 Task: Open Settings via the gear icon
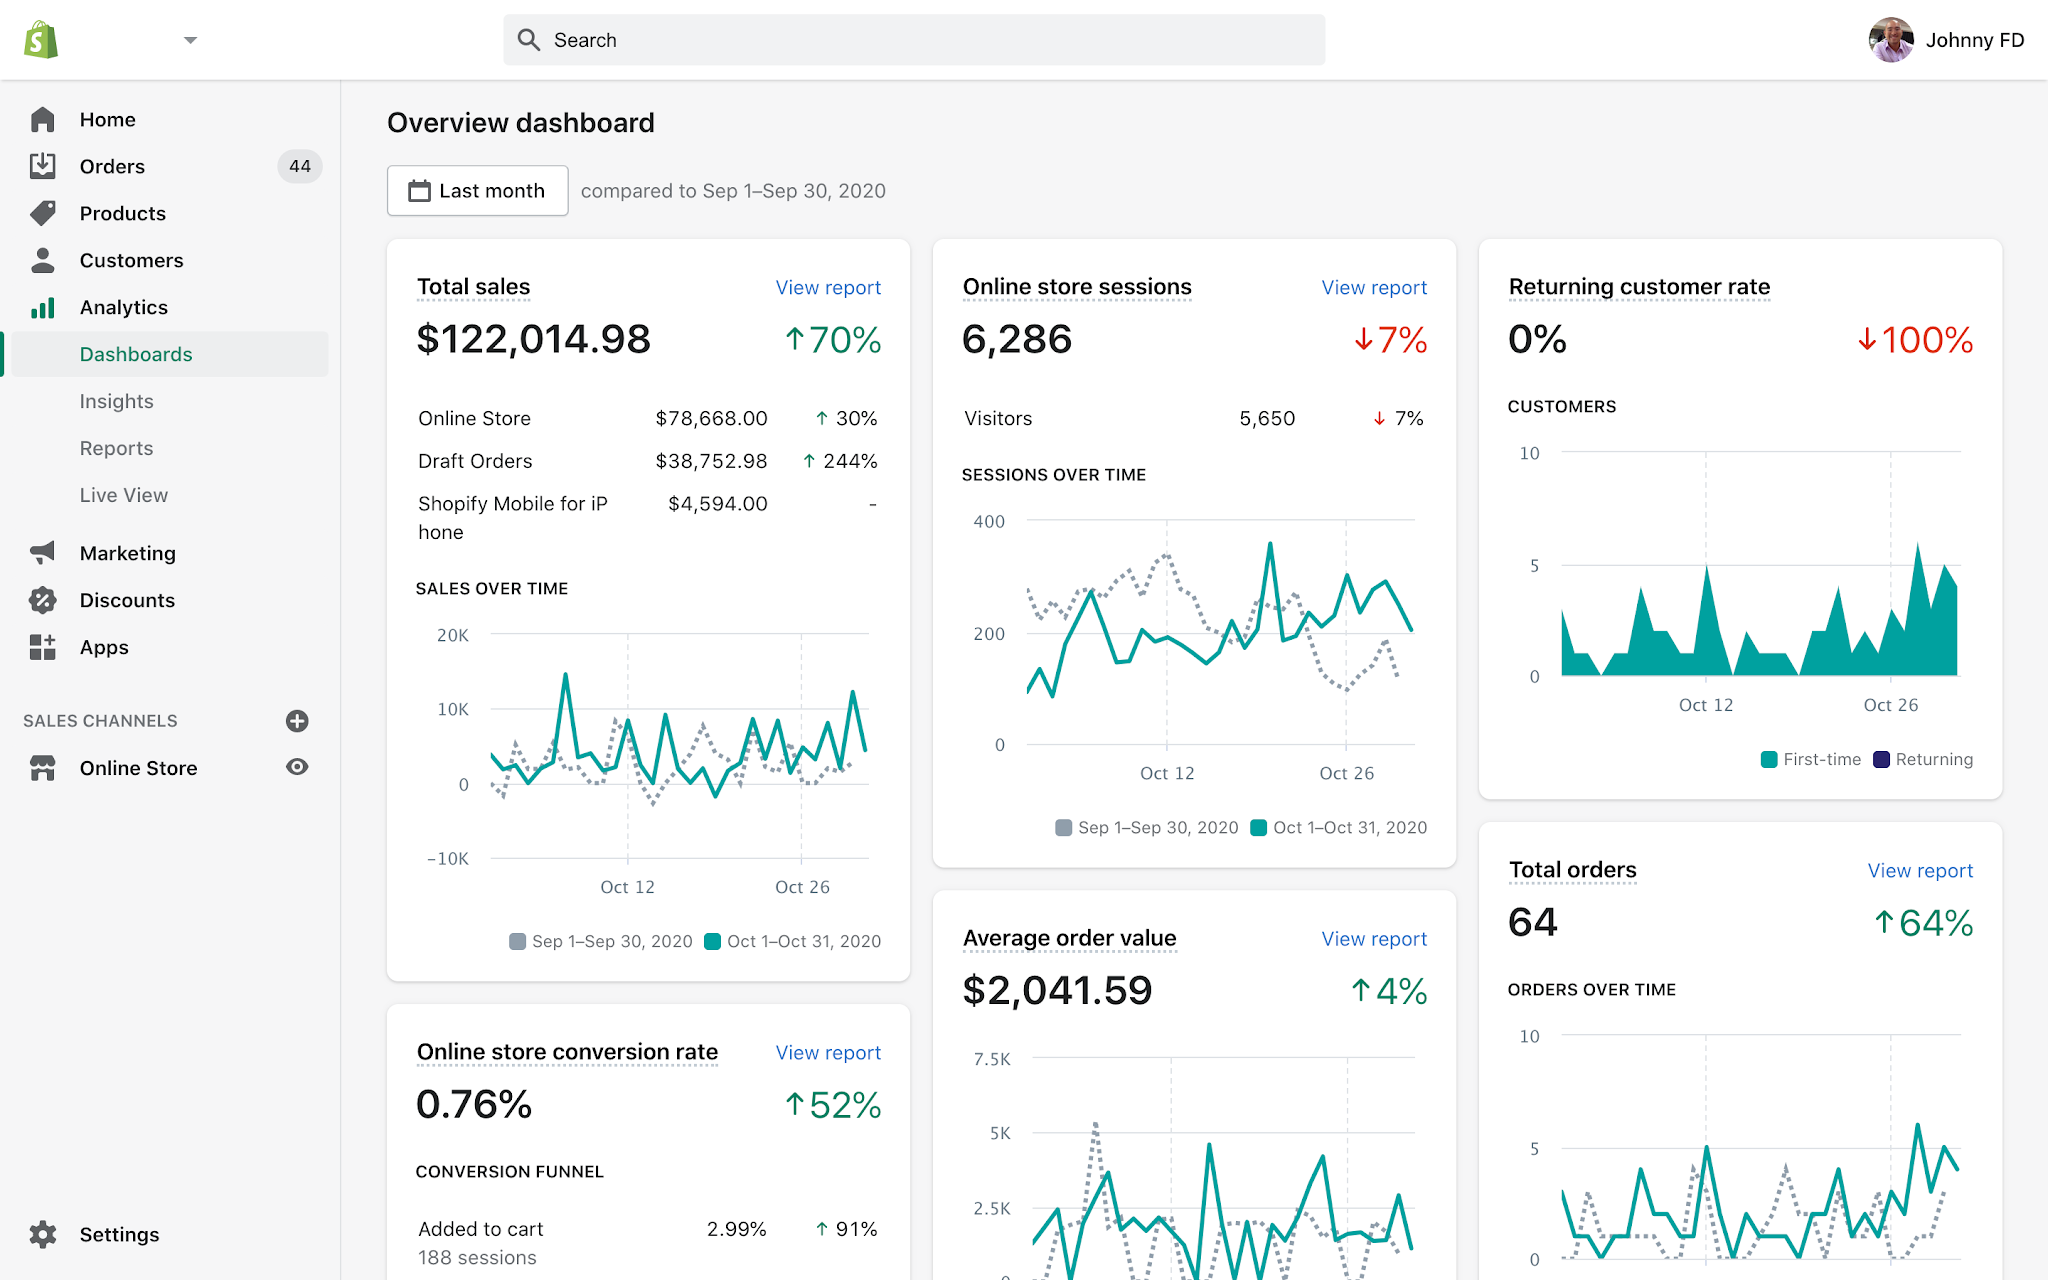tap(42, 1234)
